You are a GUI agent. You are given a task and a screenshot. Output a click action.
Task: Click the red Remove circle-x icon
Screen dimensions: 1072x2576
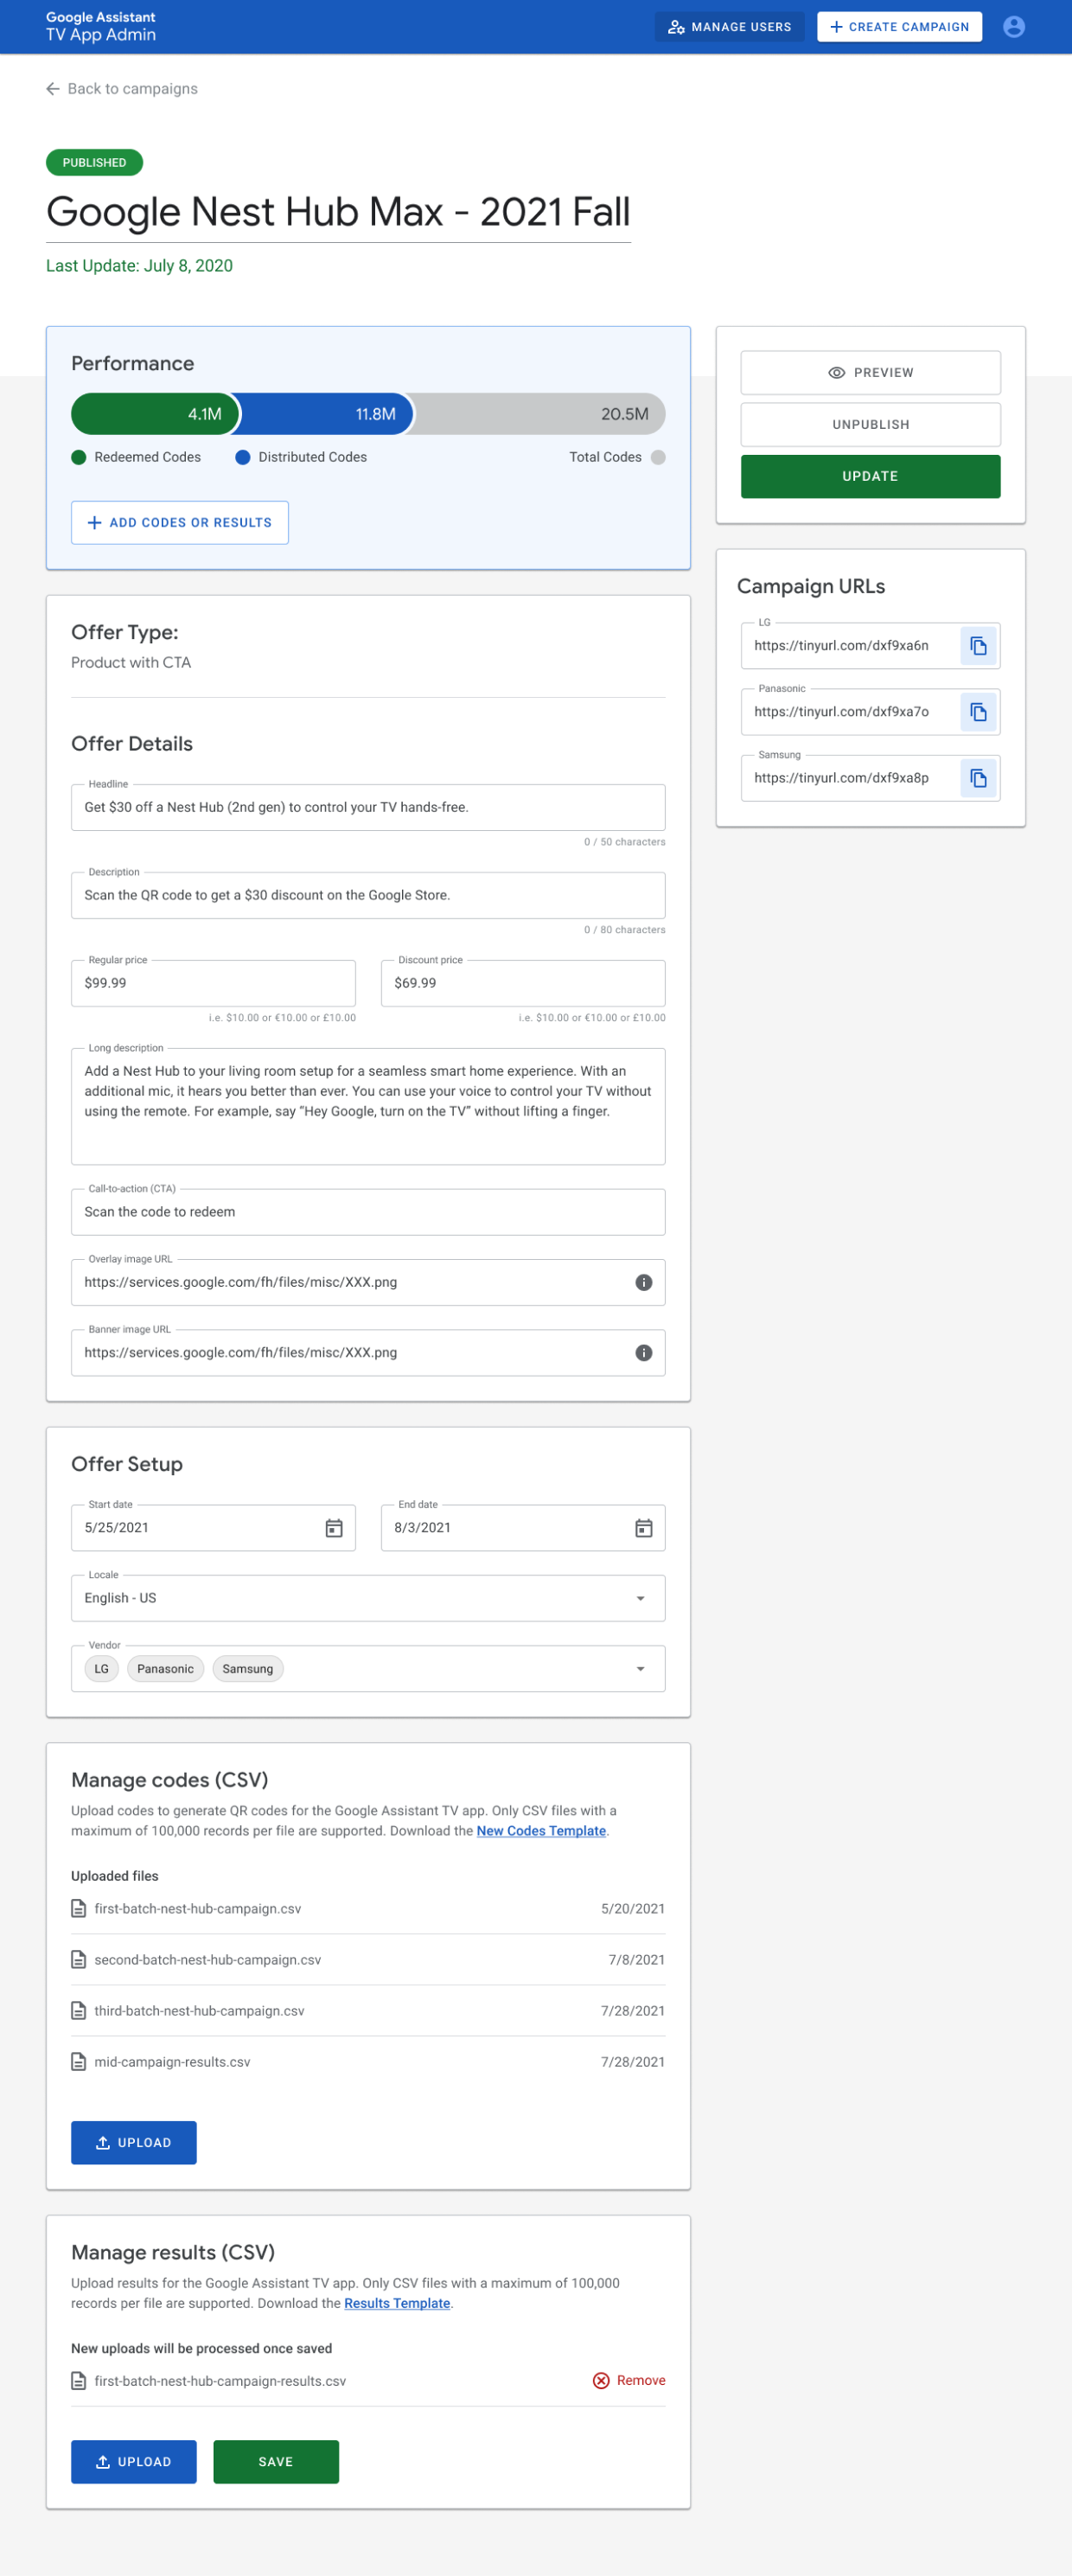click(601, 2381)
